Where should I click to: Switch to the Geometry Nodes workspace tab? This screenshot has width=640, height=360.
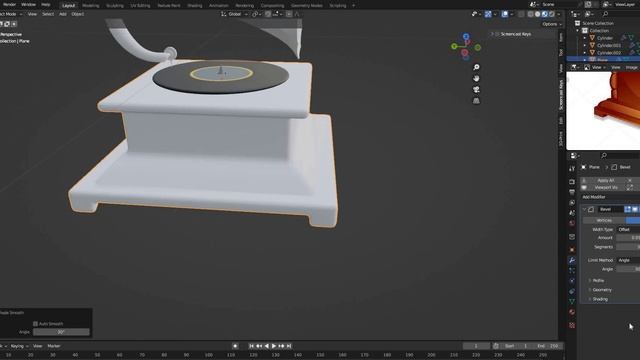pyautogui.click(x=307, y=6)
